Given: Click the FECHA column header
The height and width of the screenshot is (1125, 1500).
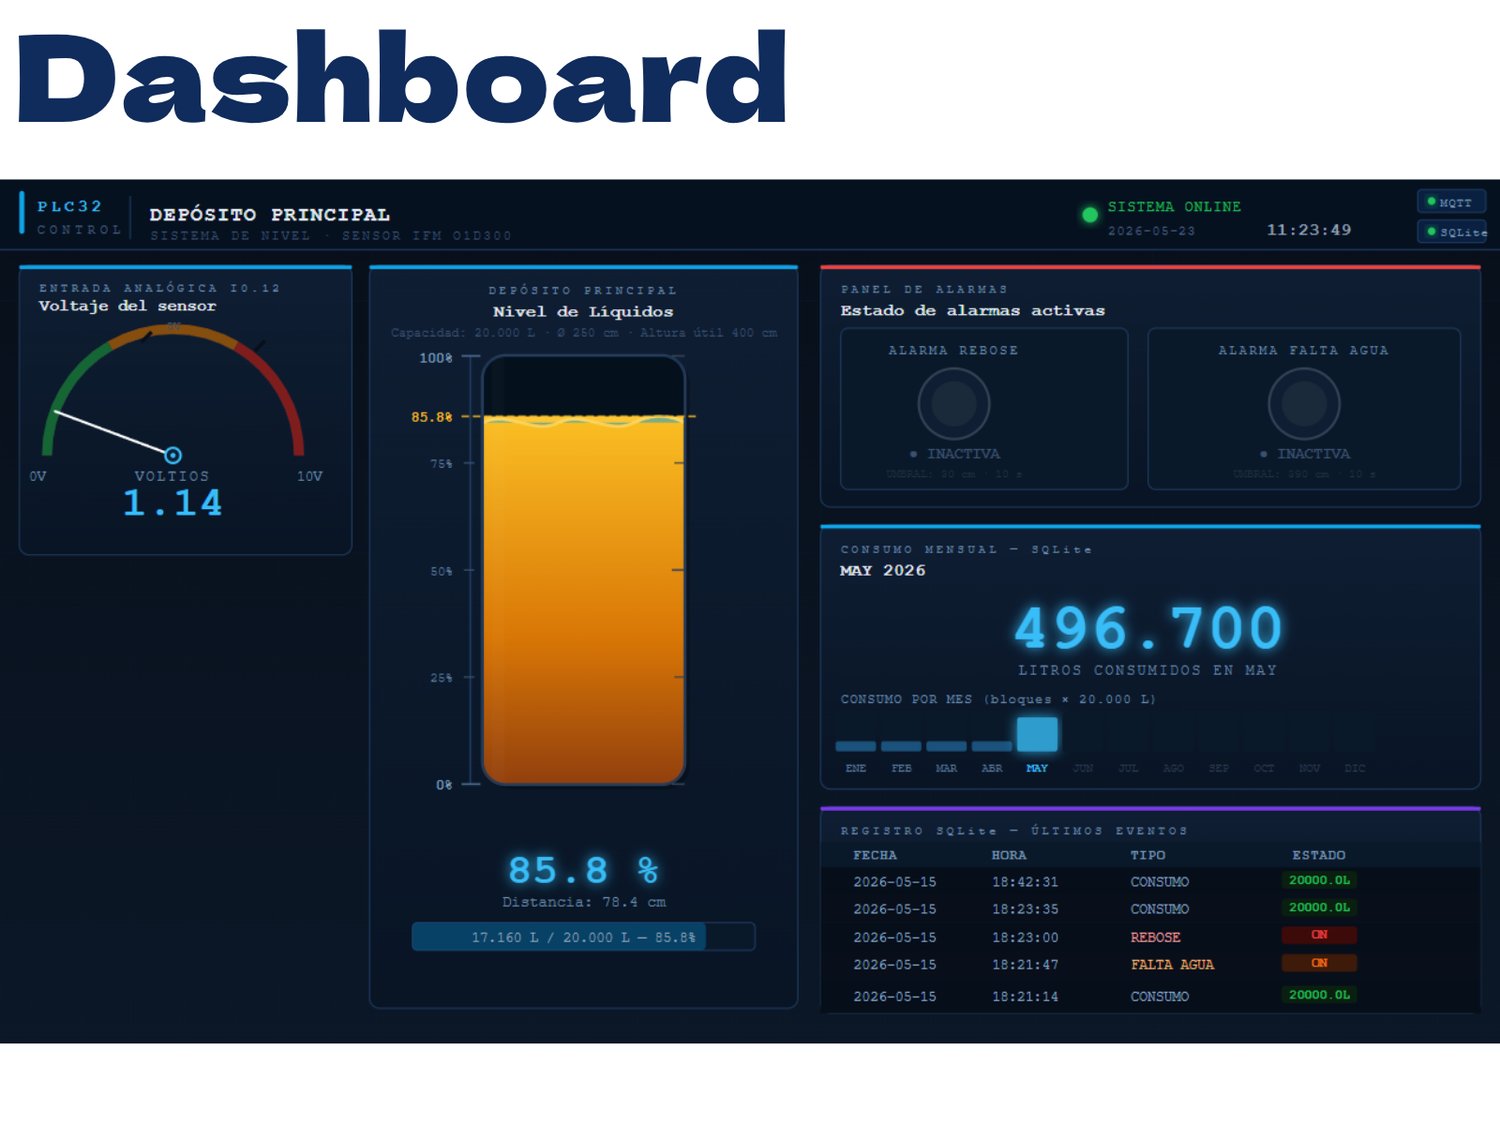Looking at the screenshot, I should (875, 855).
